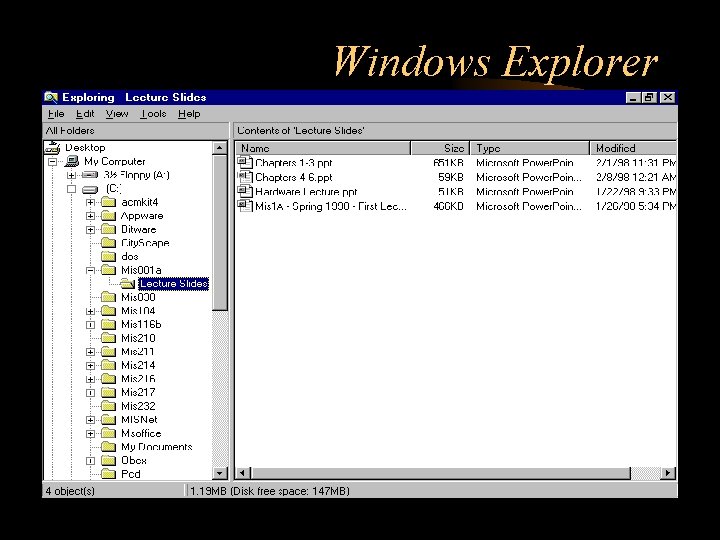Click the contents pane horizontal scrollbar thumb
Image resolution: width=720 pixels, height=540 pixels.
click(440, 473)
